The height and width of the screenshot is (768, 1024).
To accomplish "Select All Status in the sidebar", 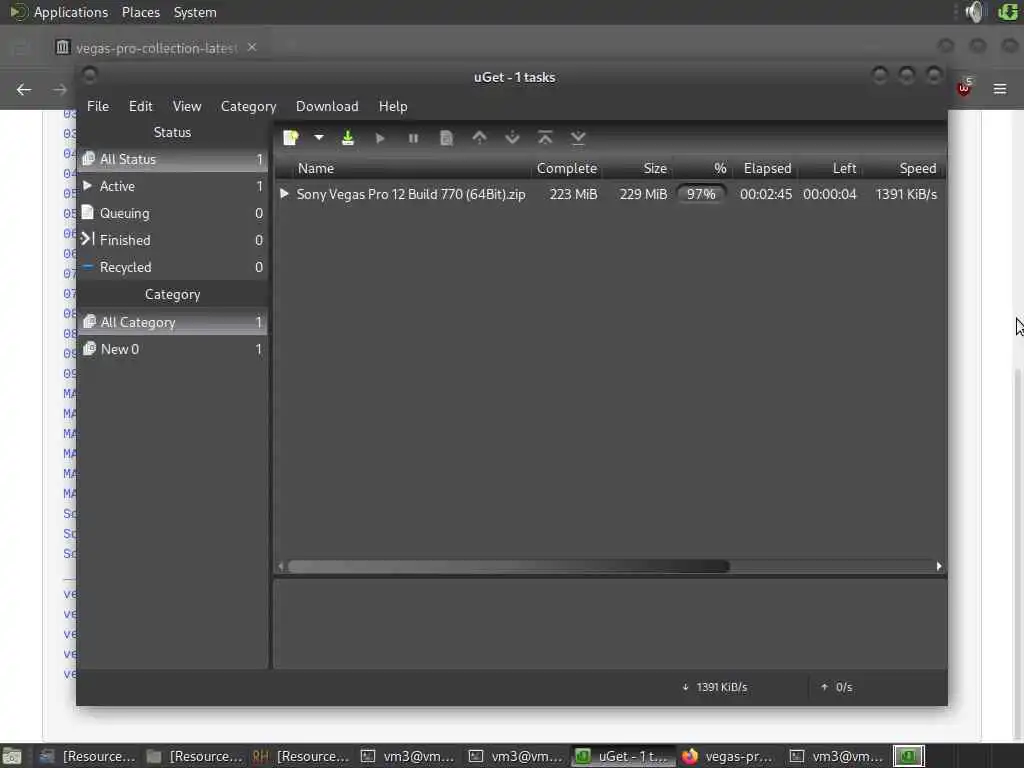I will click(172, 159).
